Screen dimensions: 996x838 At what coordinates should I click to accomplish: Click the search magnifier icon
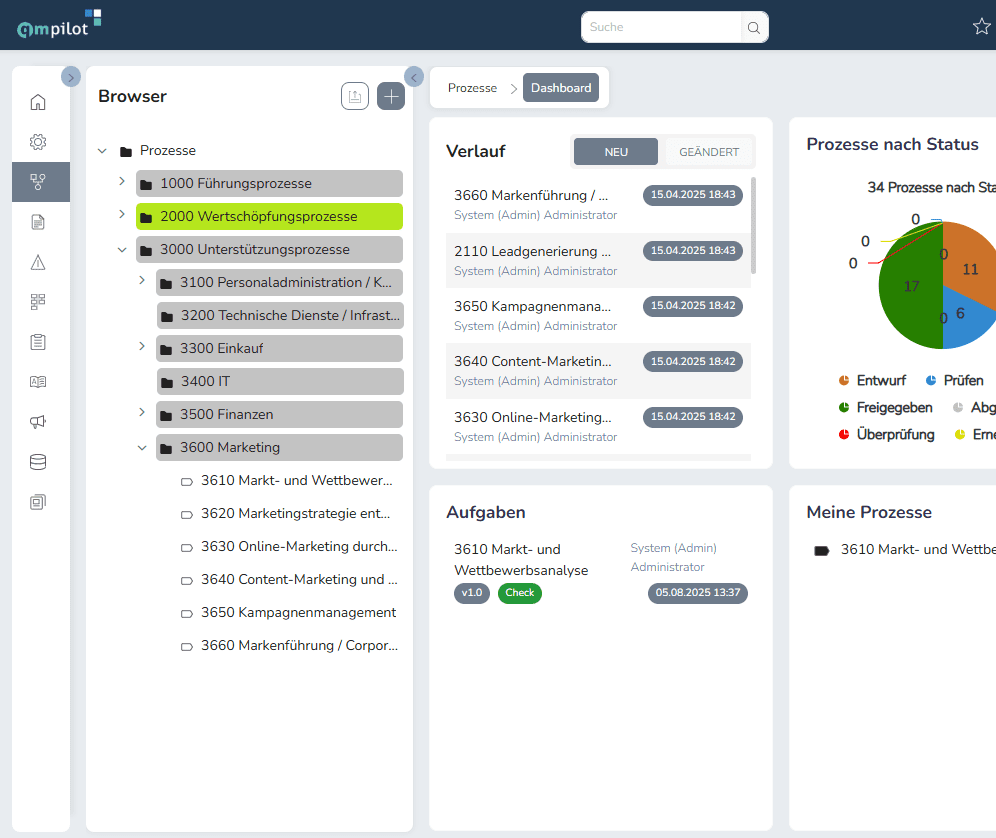click(754, 27)
